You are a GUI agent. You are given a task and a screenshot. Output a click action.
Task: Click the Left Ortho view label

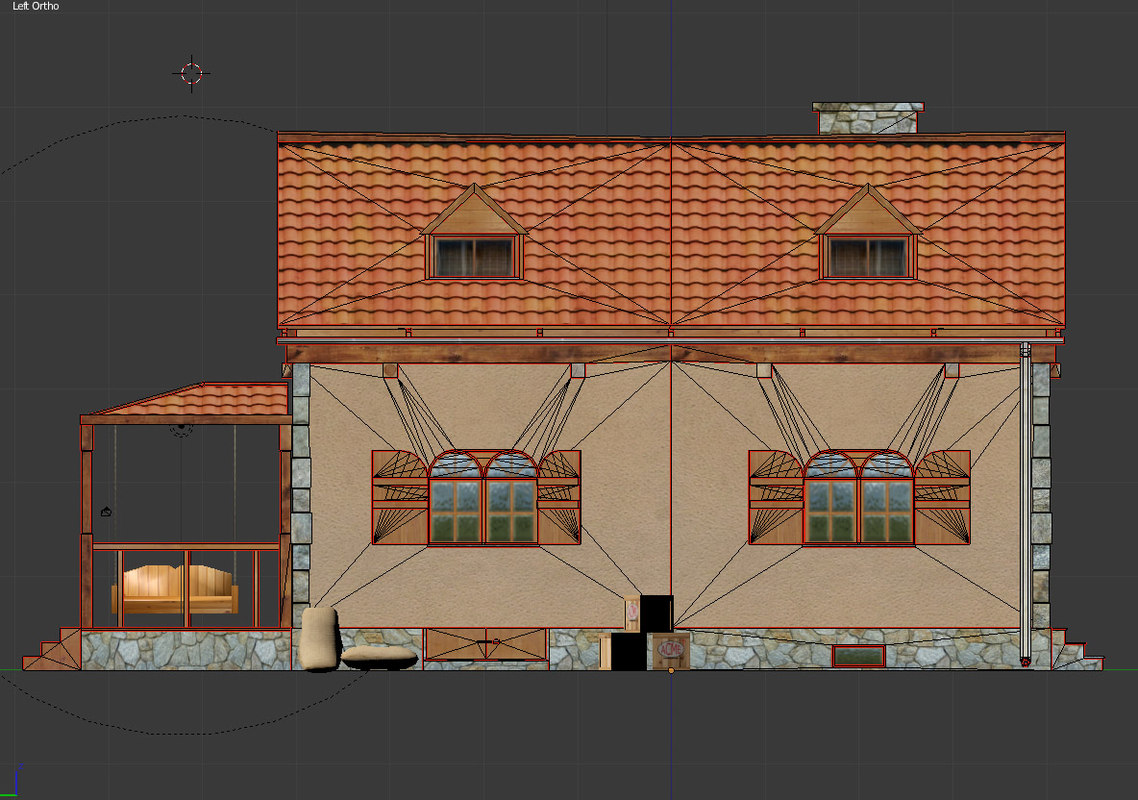(36, 6)
